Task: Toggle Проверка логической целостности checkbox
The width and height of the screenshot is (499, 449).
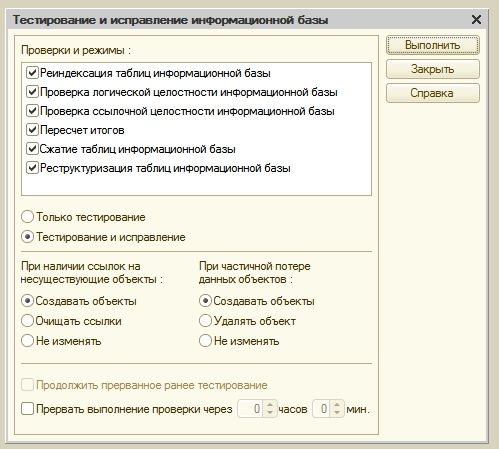Action: [32, 92]
